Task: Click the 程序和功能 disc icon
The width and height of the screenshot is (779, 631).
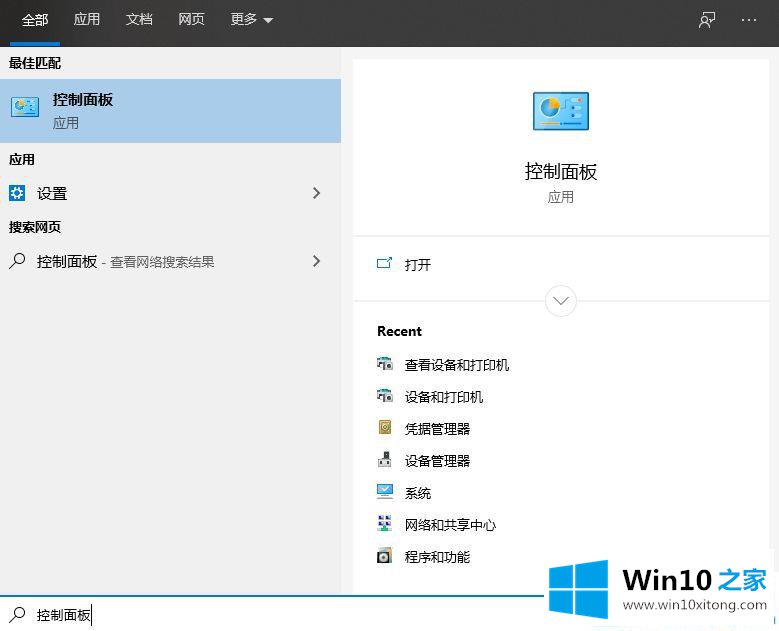Action: click(x=385, y=555)
